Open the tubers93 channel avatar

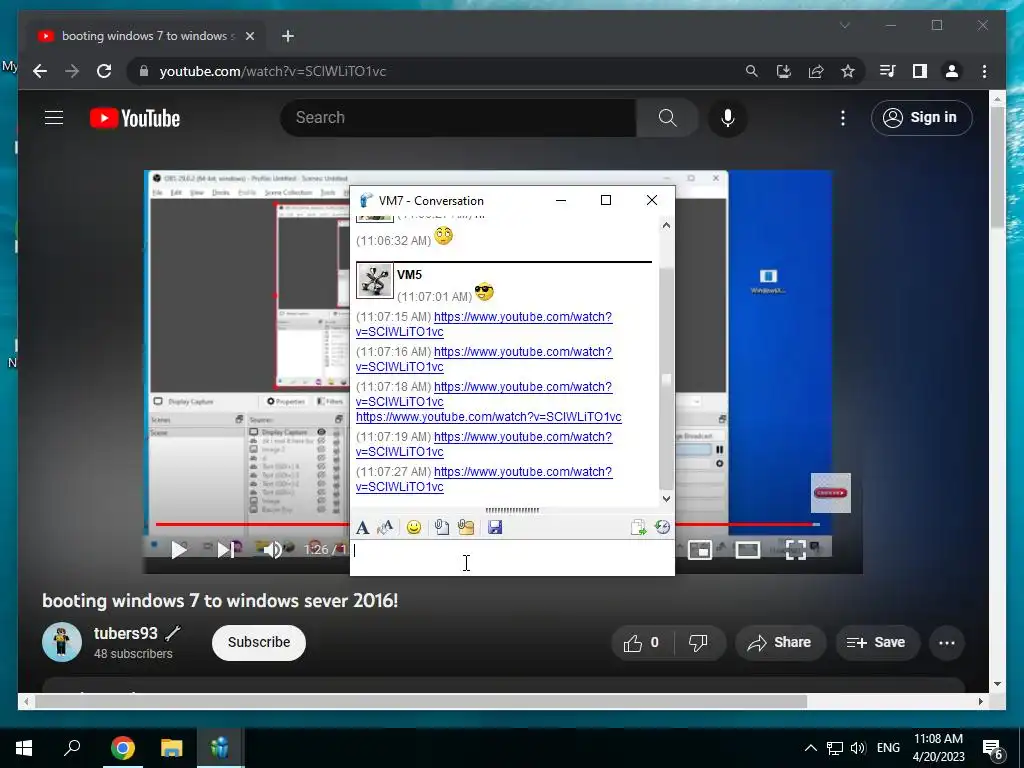[62, 642]
